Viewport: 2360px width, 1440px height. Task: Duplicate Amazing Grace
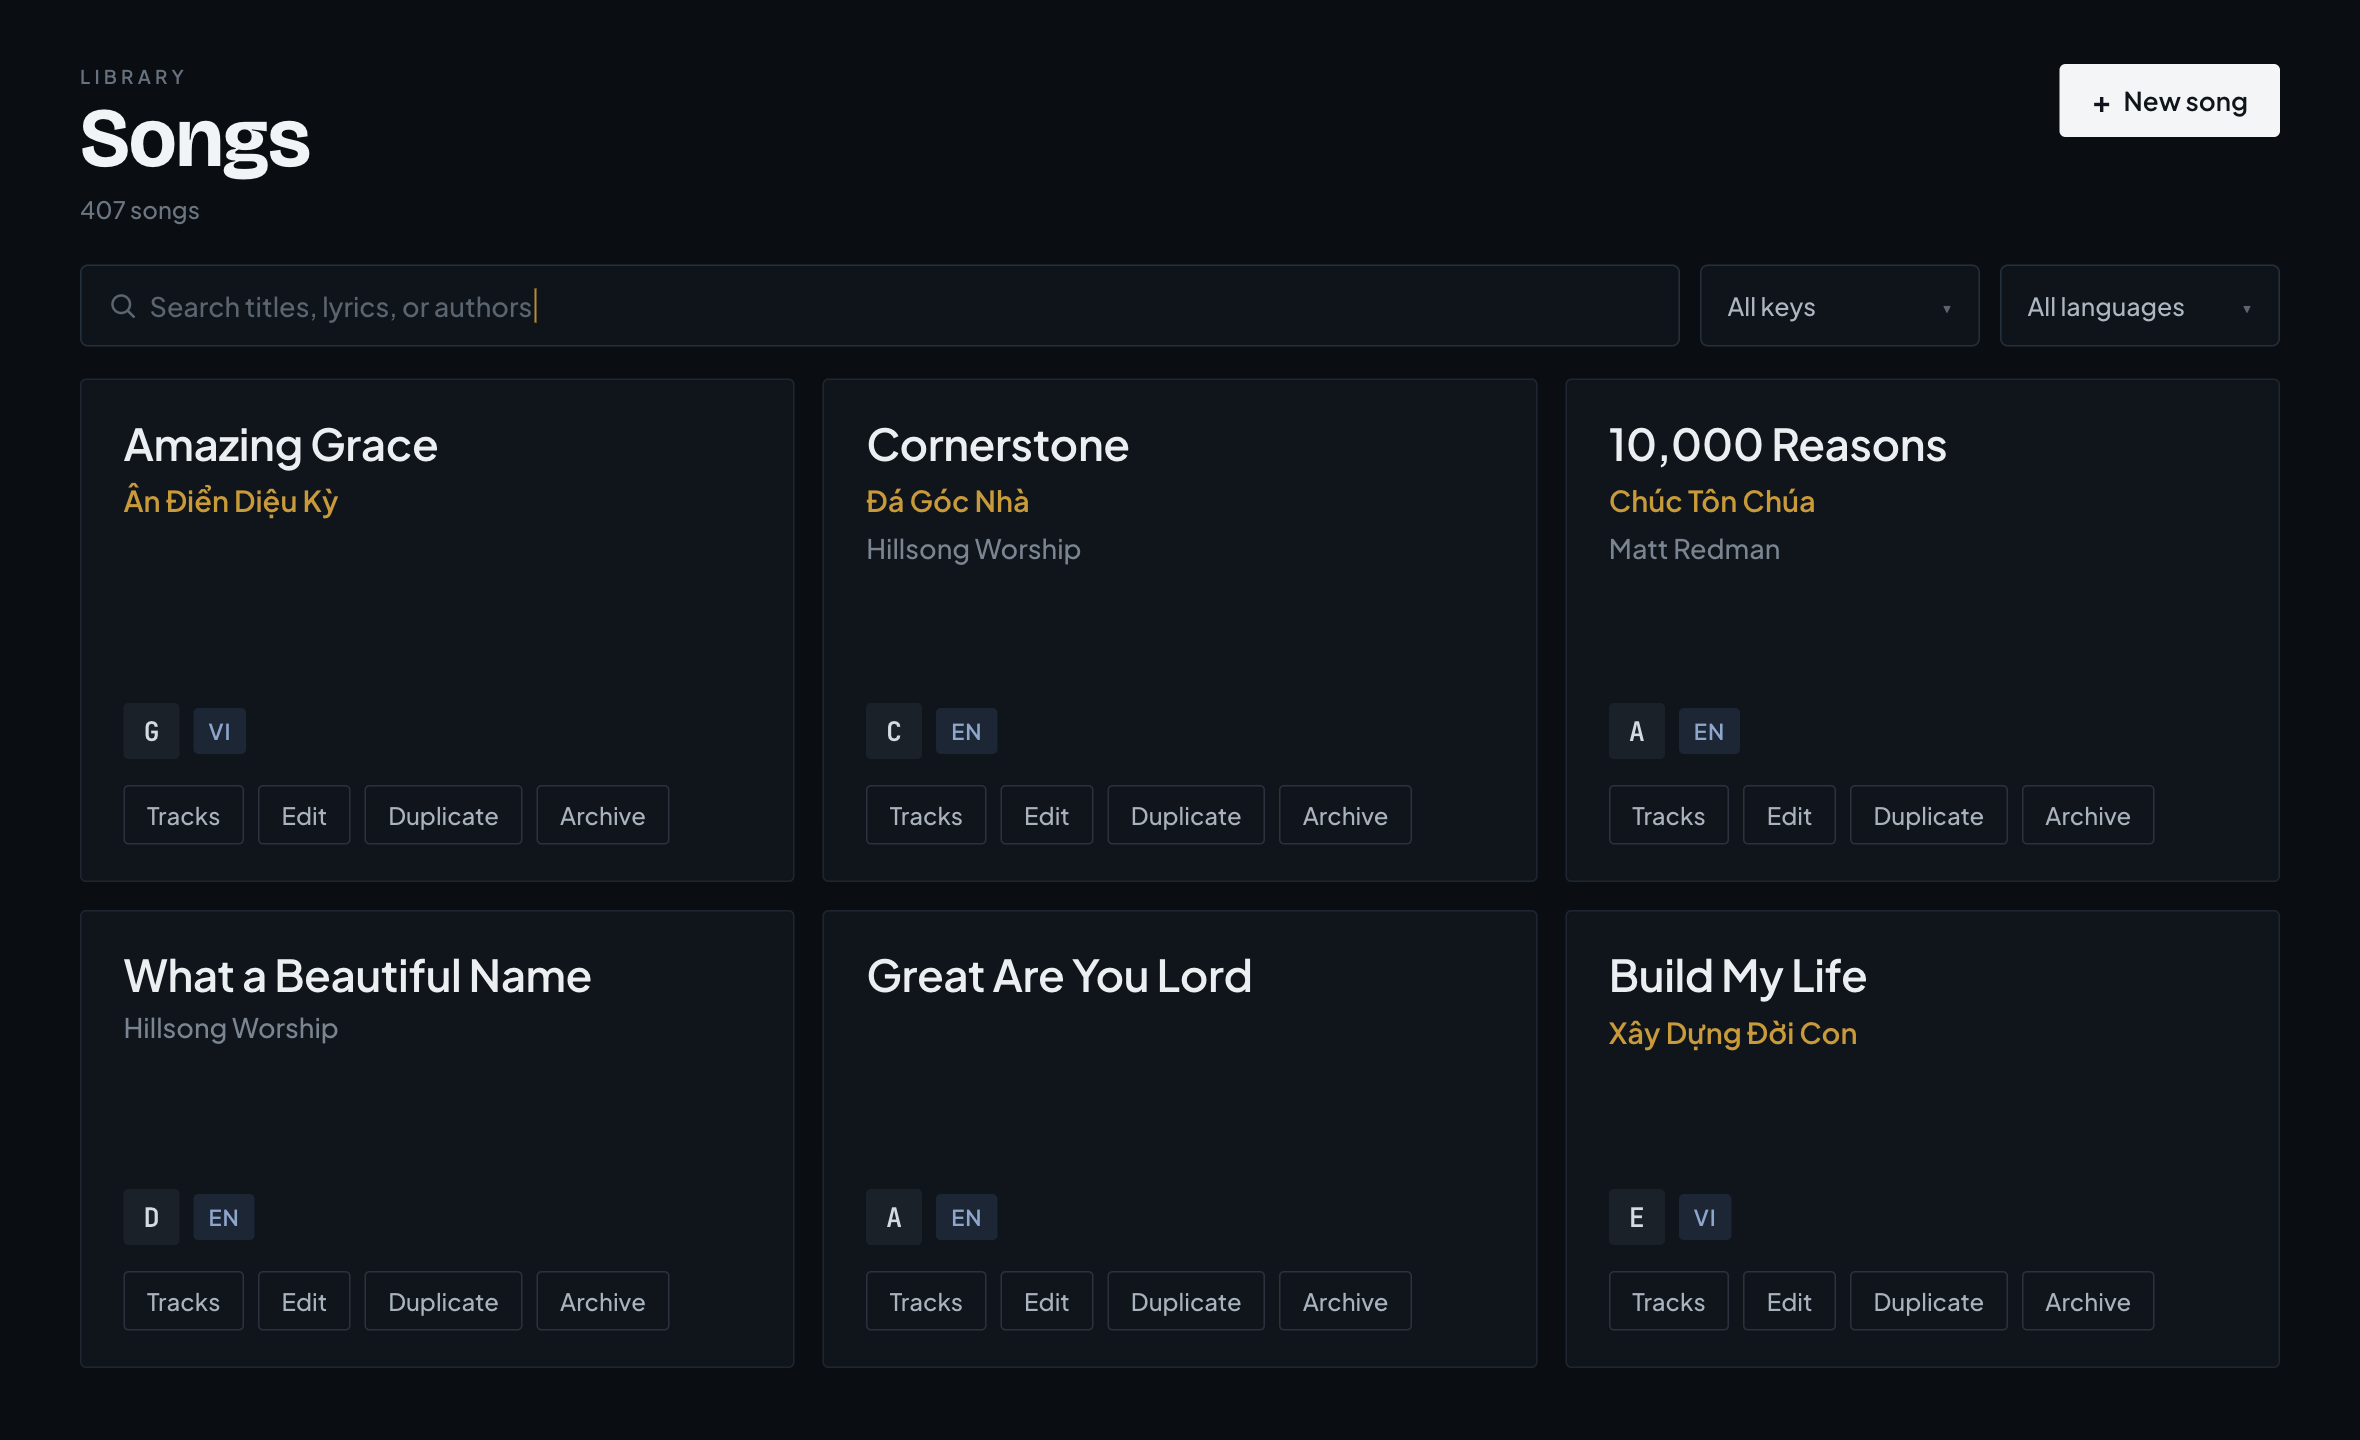pyautogui.click(x=443, y=815)
